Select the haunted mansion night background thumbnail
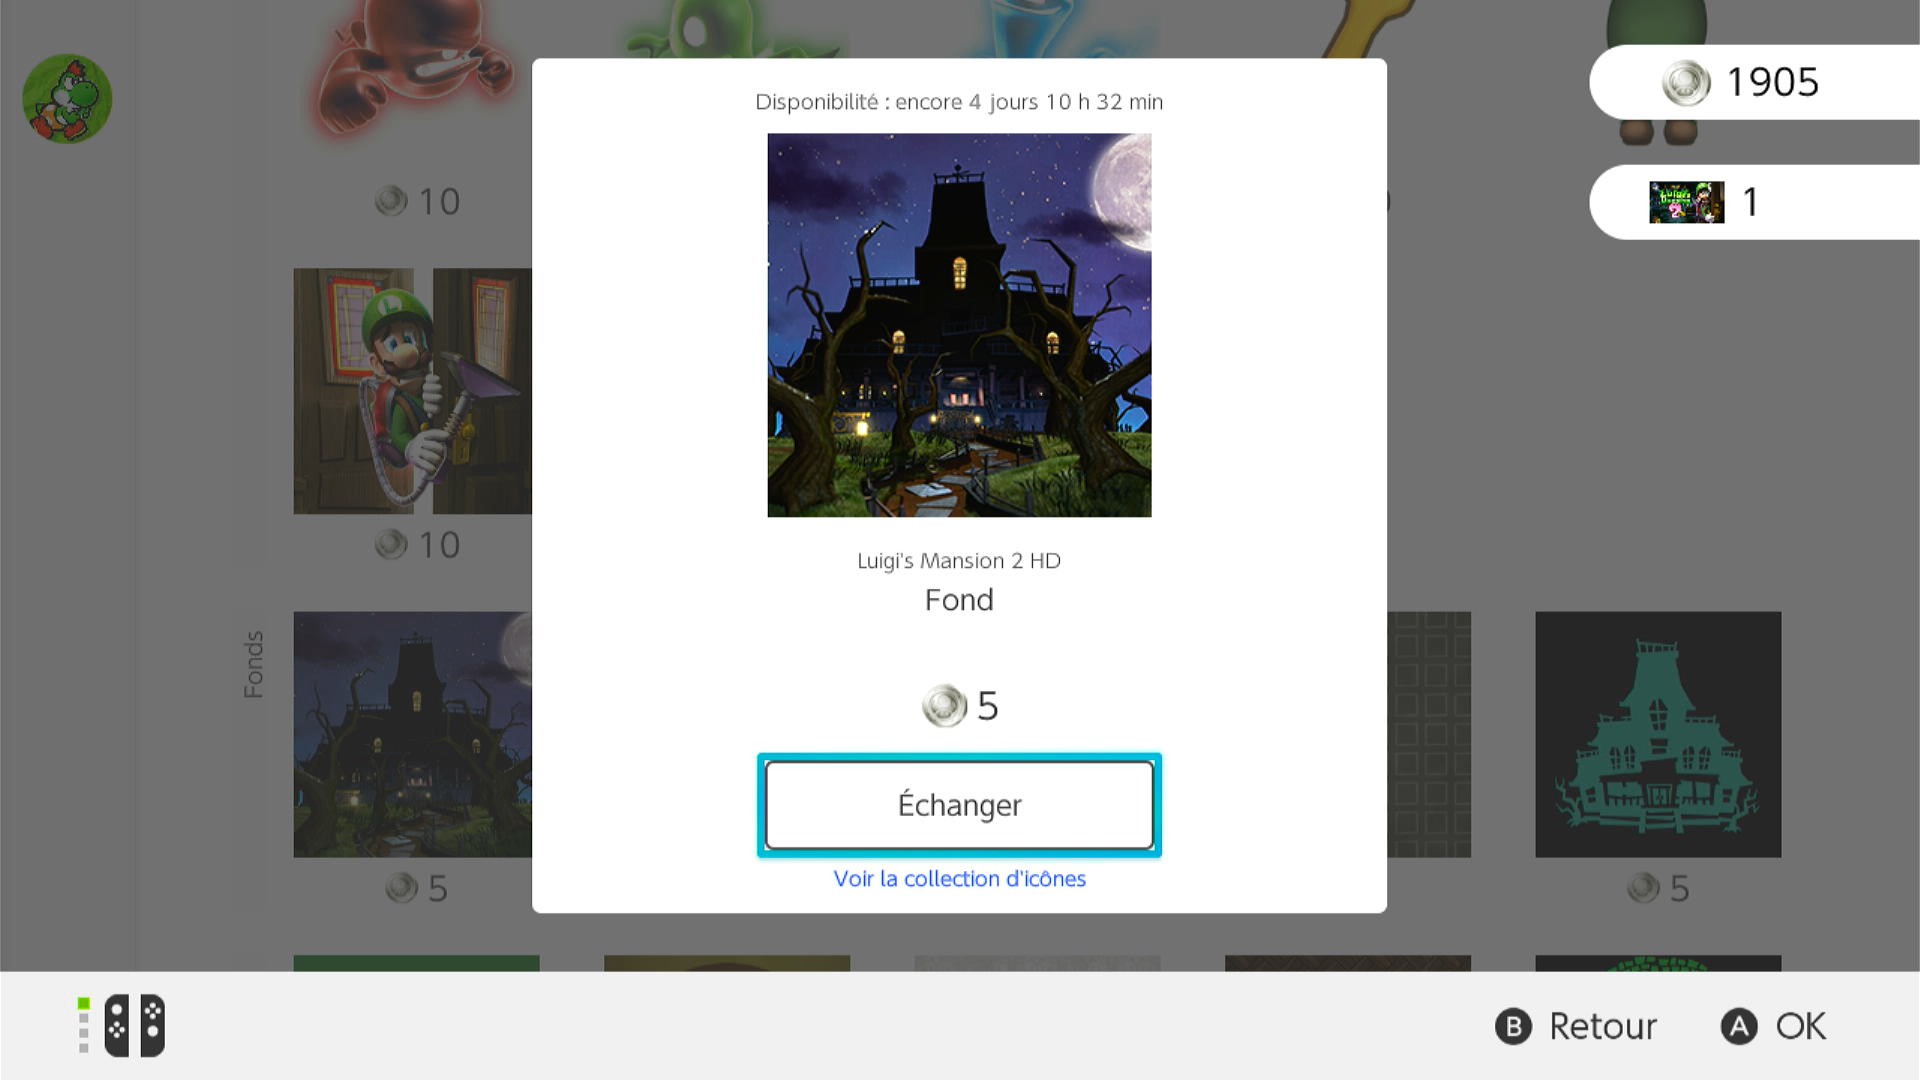1920x1080 pixels. click(412, 734)
